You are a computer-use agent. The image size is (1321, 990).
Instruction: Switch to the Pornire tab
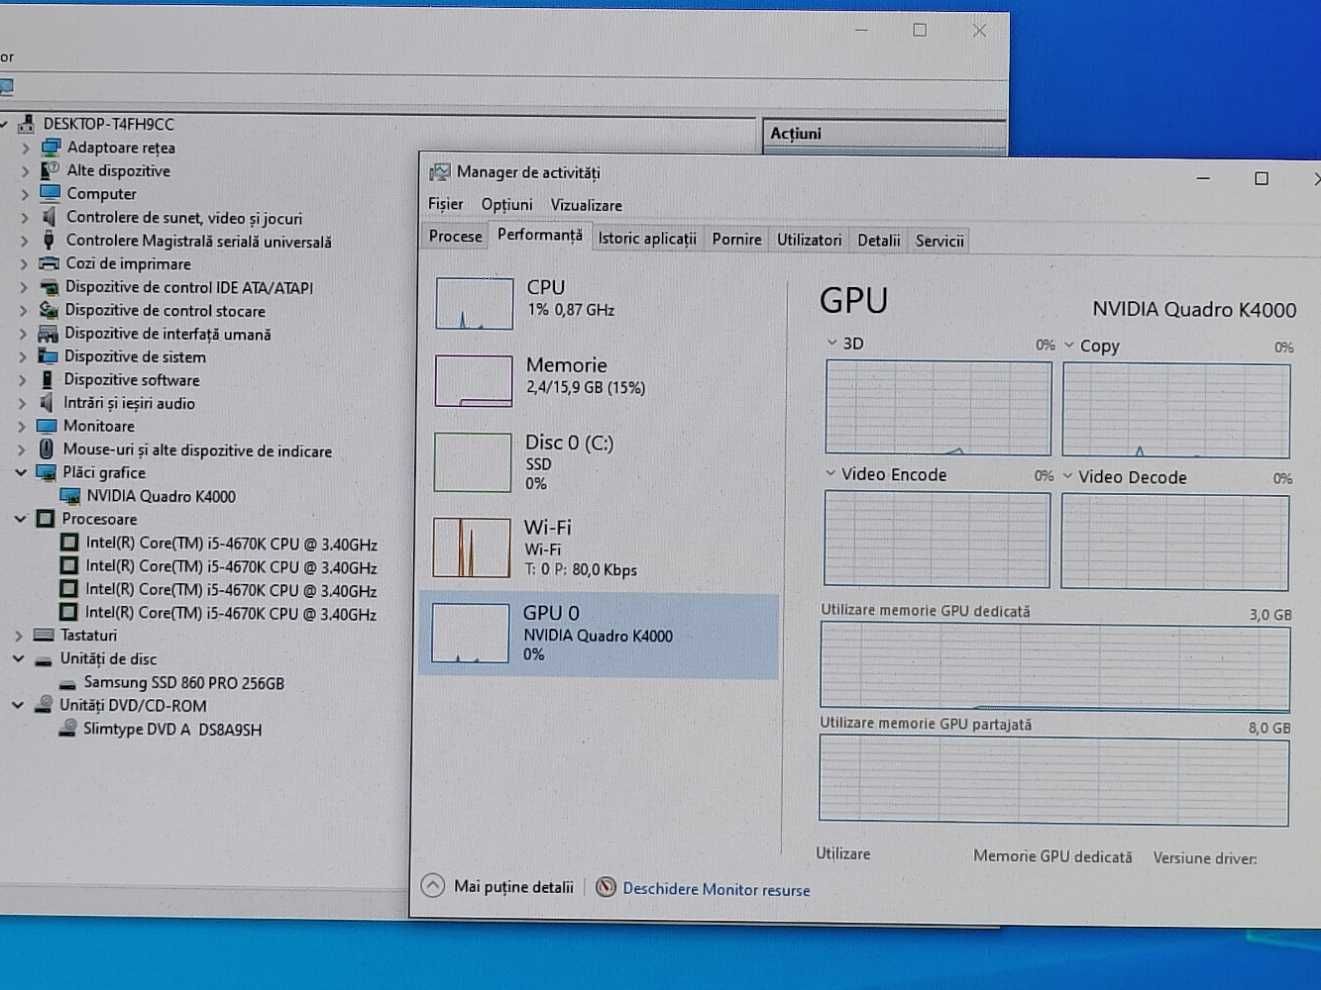coord(737,239)
